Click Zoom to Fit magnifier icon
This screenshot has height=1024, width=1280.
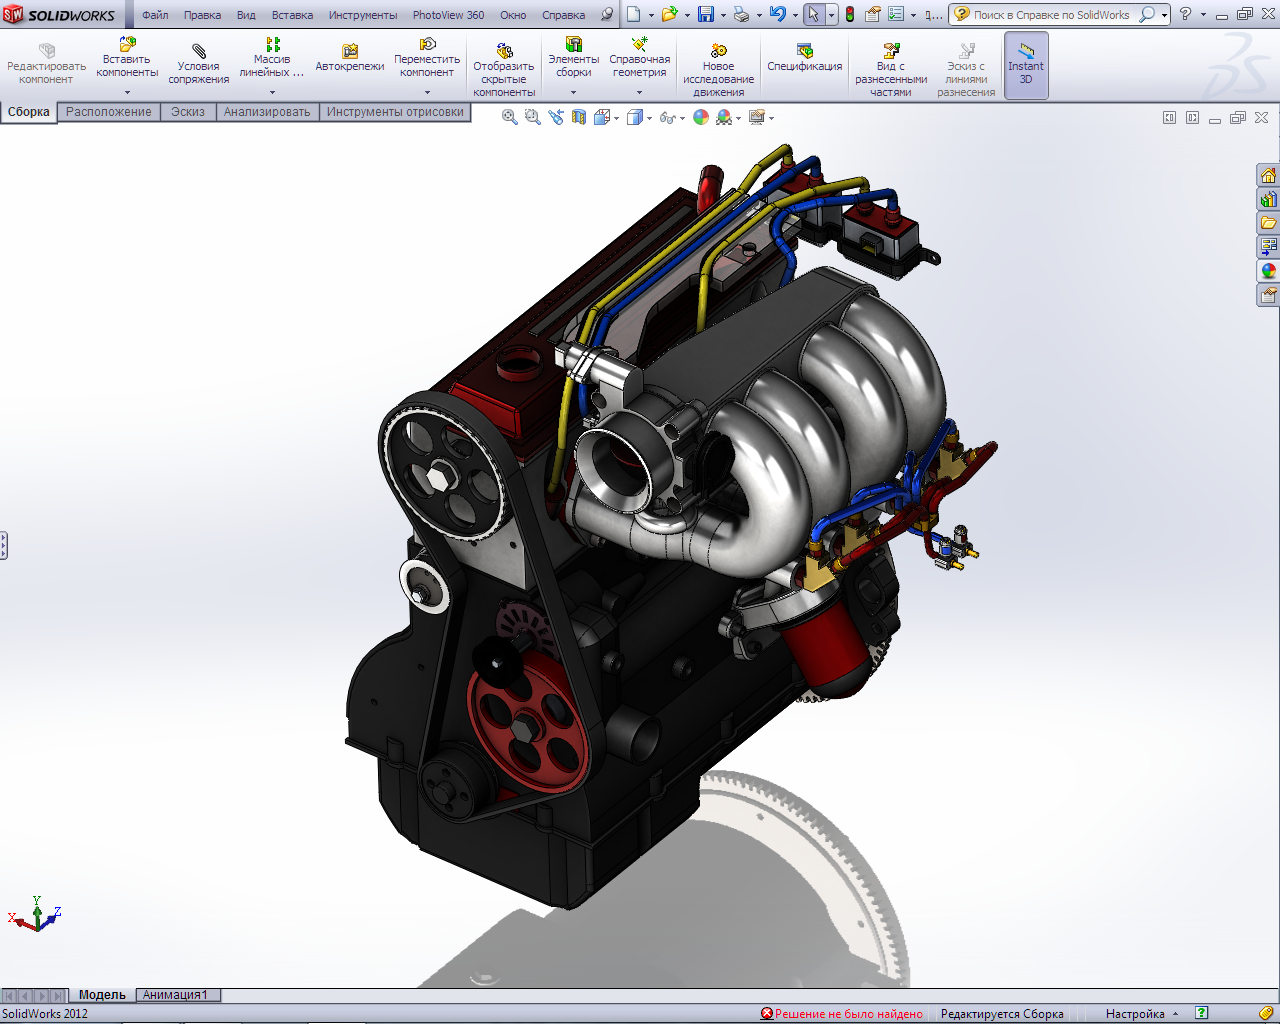[x=509, y=117]
